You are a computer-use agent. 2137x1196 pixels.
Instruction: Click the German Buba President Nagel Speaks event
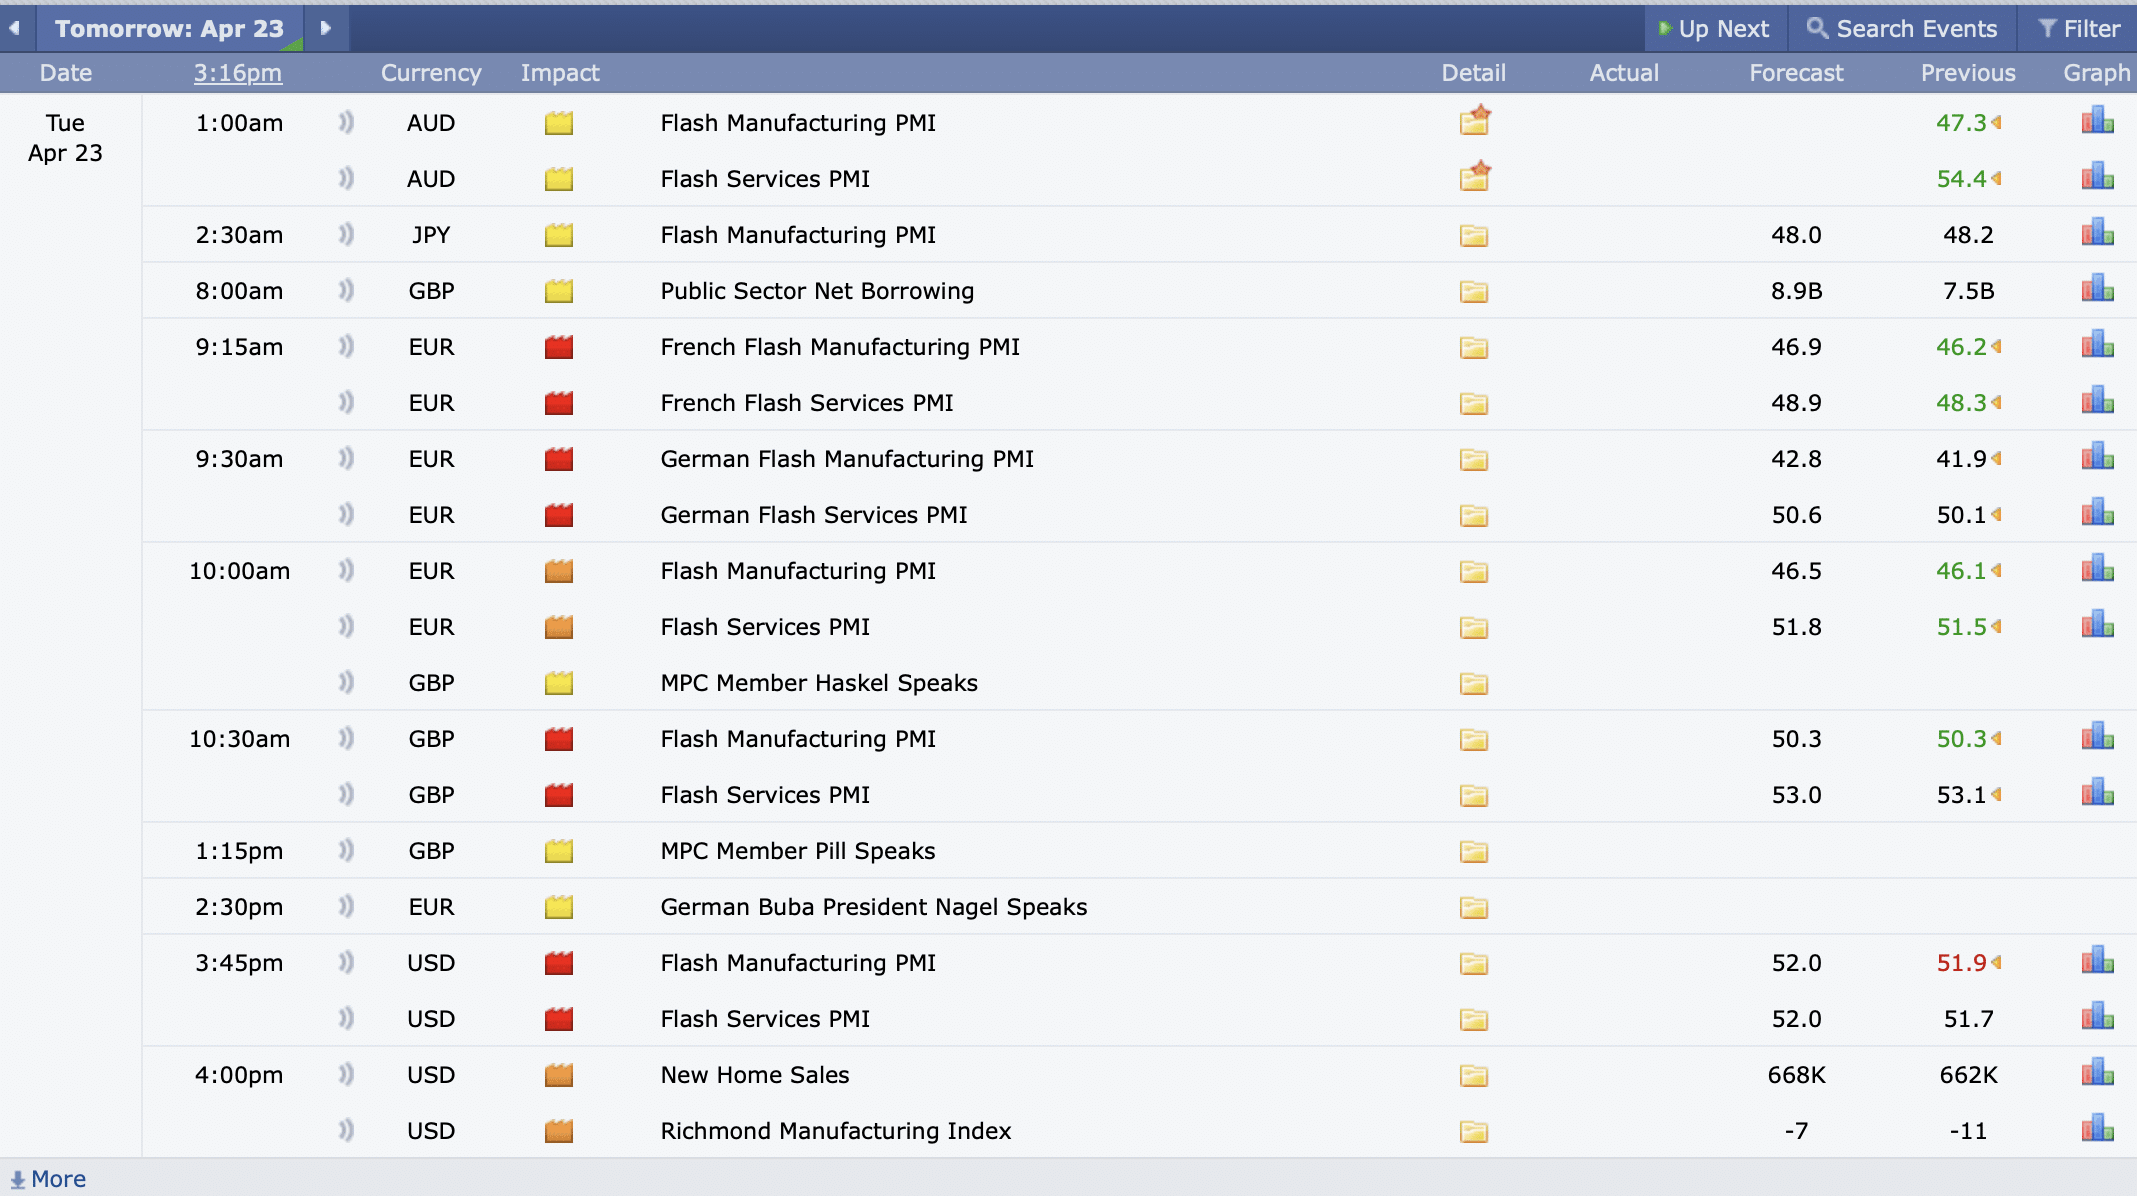coord(874,907)
